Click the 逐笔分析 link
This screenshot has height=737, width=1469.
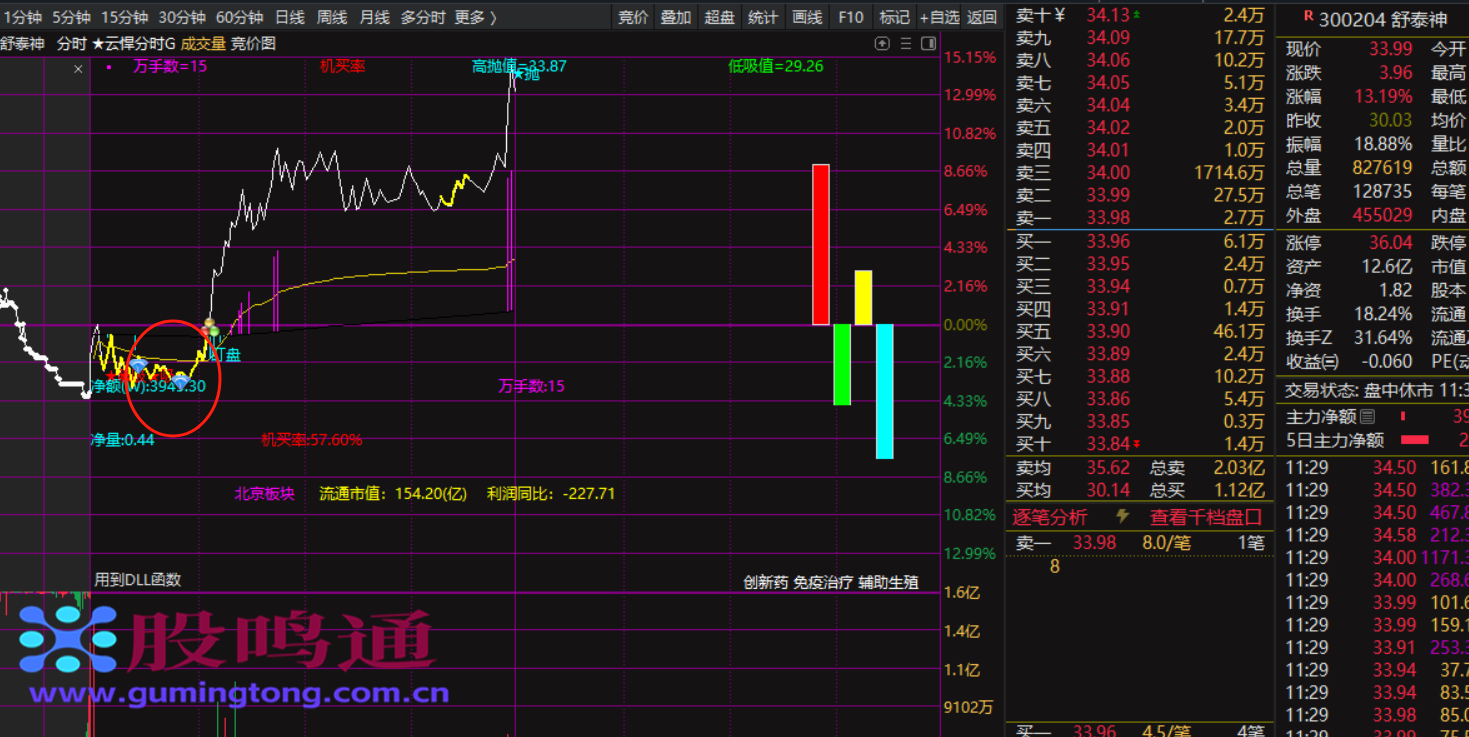coord(1049,517)
